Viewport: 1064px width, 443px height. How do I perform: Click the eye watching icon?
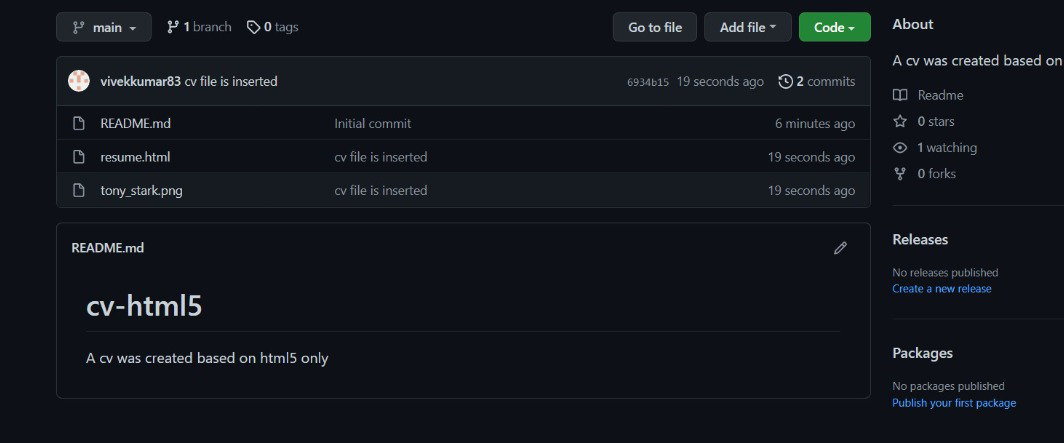point(900,148)
